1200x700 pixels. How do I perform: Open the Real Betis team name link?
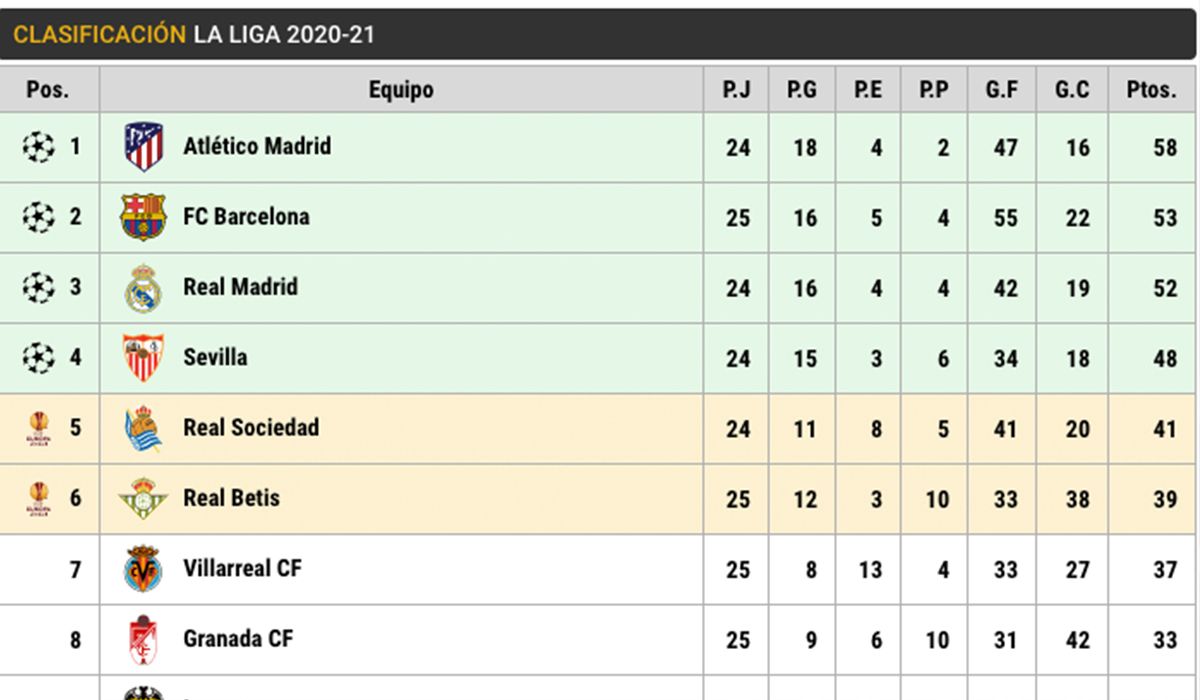pos(231,498)
